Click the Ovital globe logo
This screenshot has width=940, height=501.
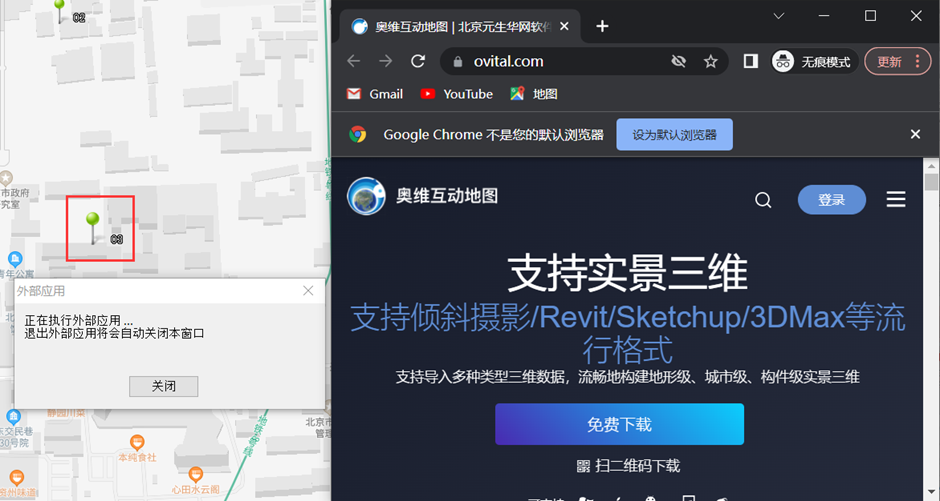366,197
